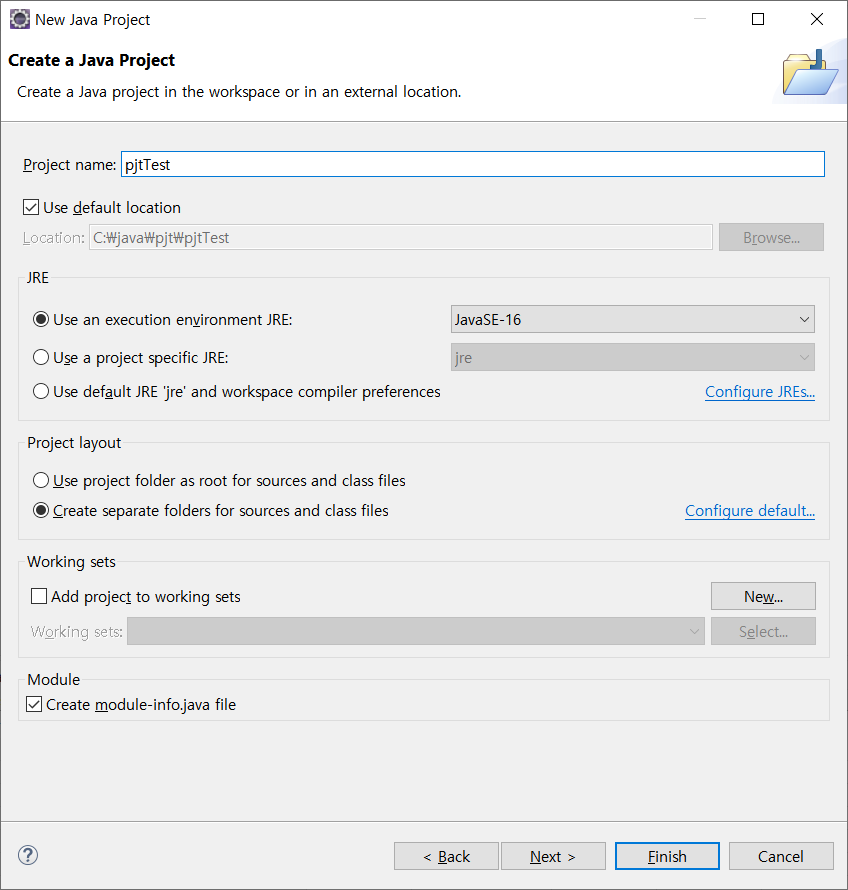Viewport: 848px width, 890px height.
Task: Click the 'JRE' group label
Action: (x=38, y=278)
